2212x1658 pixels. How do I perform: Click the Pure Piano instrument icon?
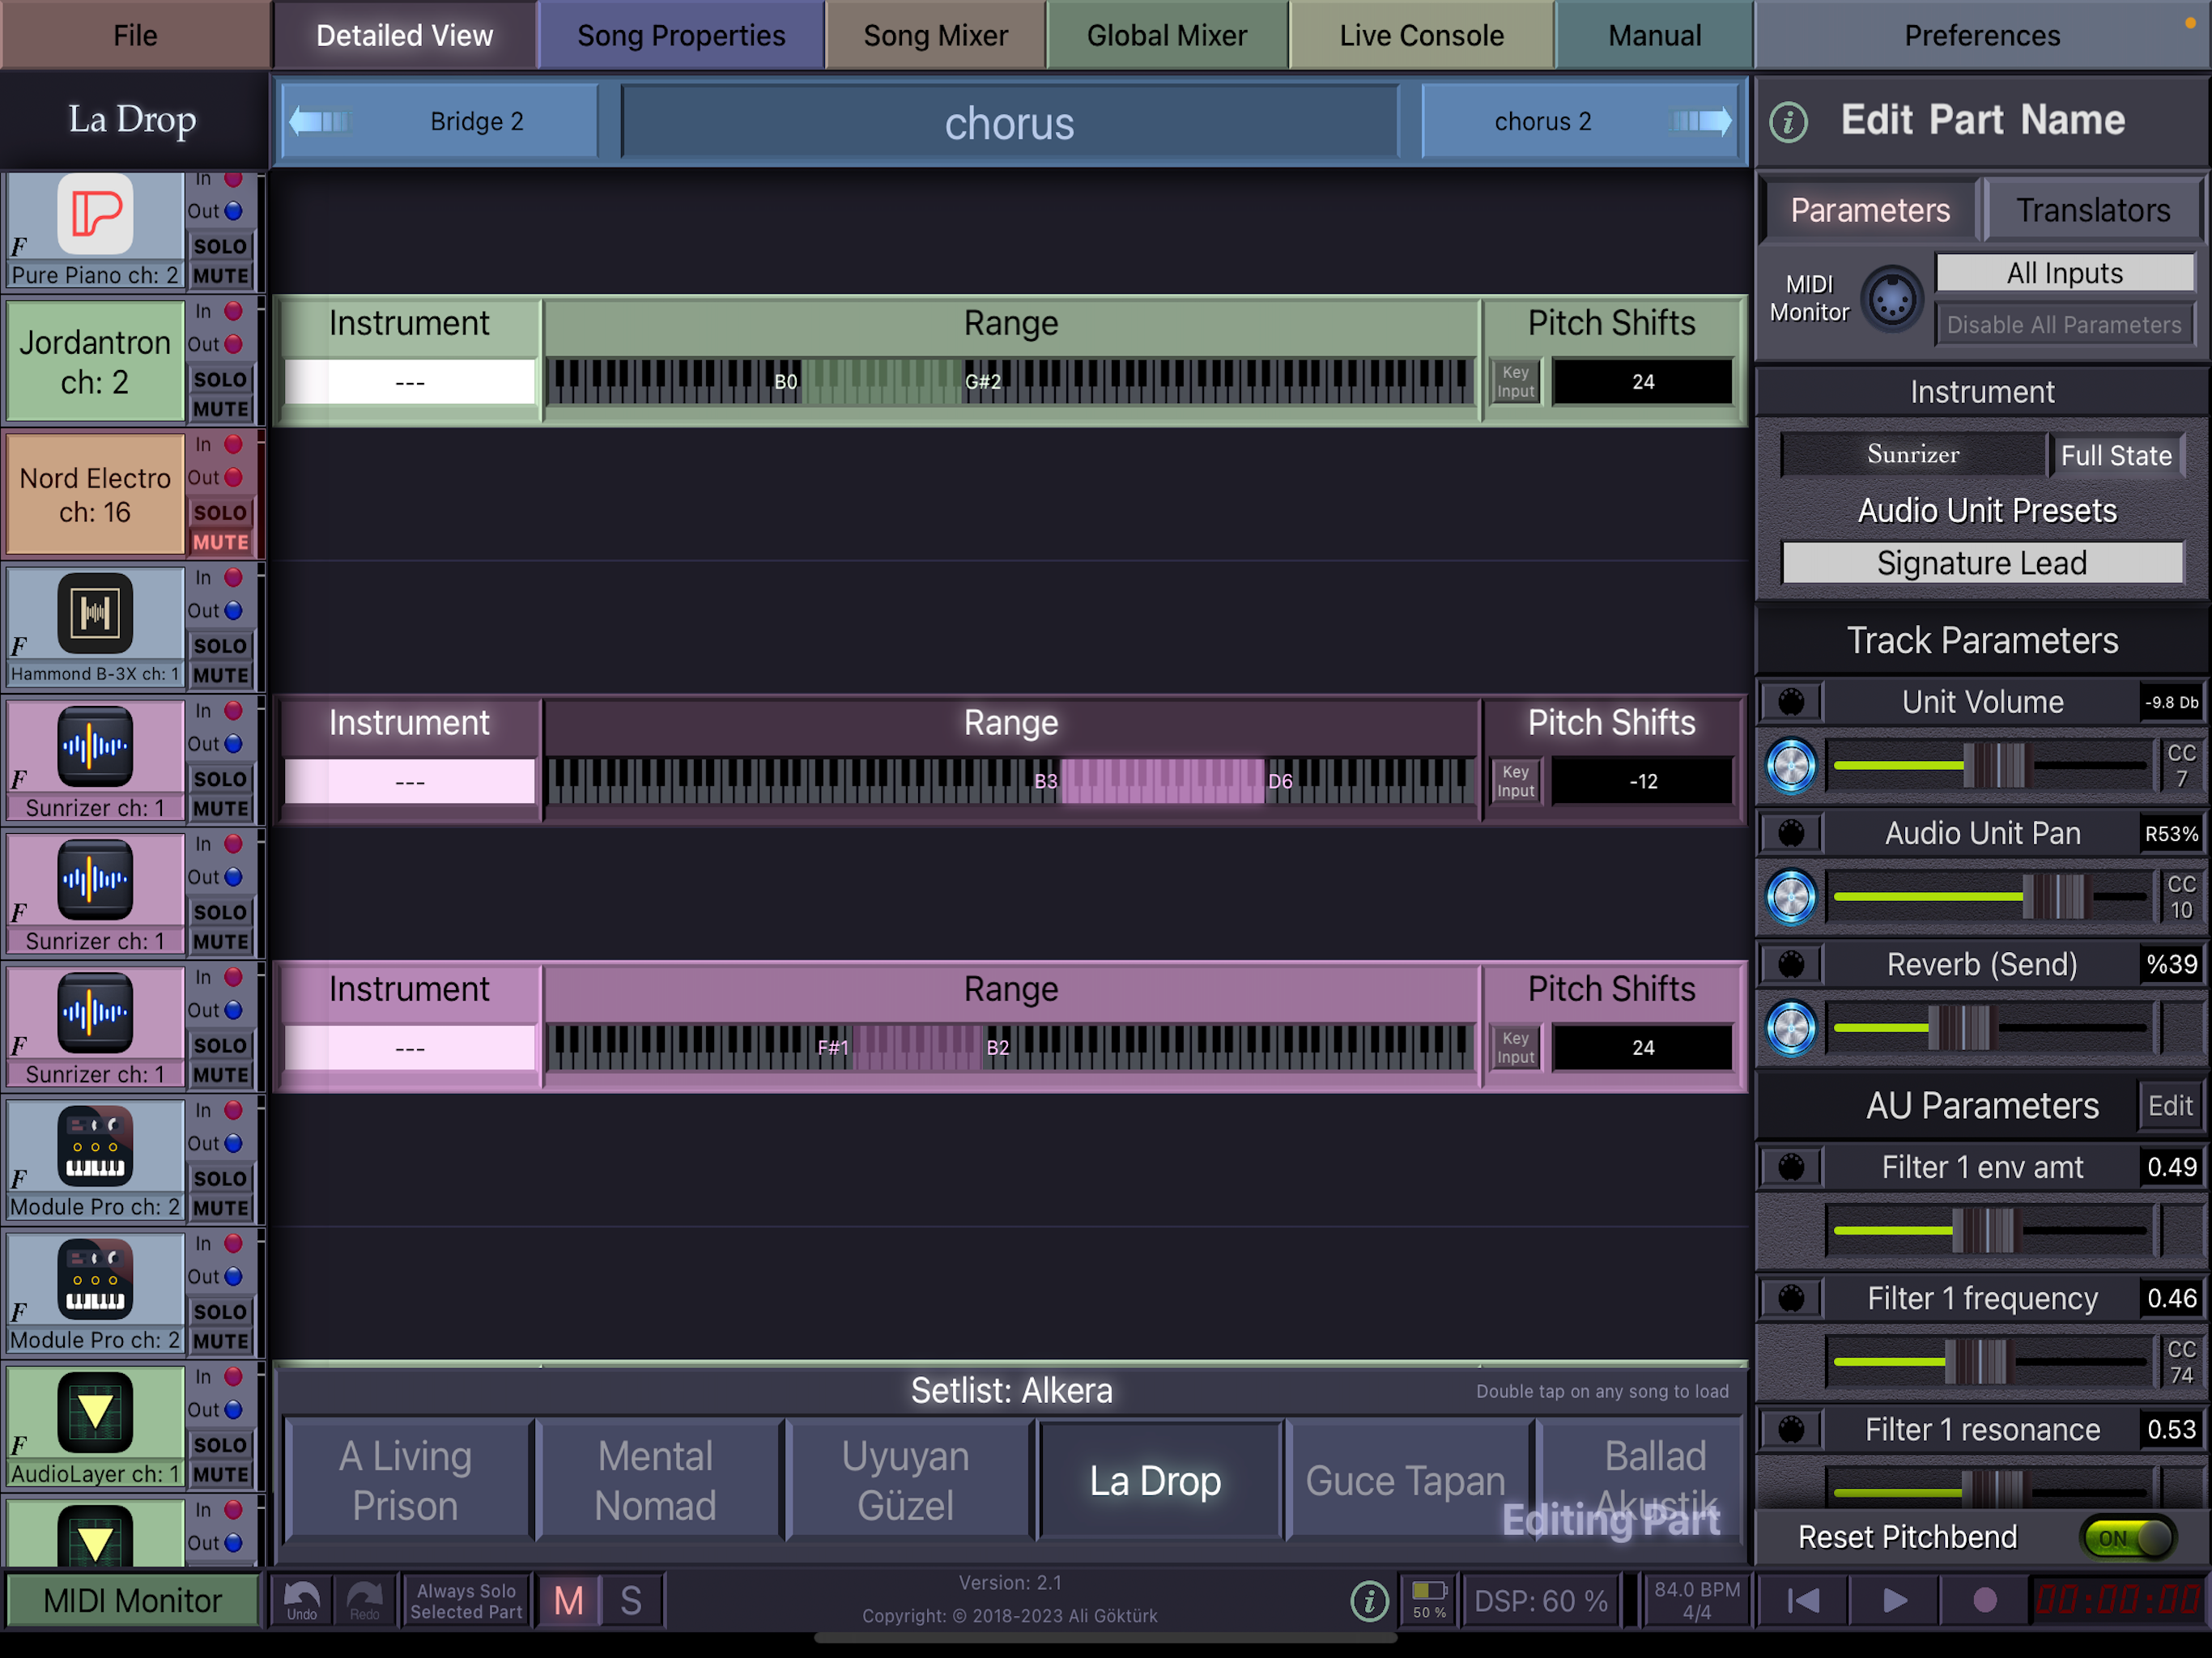coord(95,214)
